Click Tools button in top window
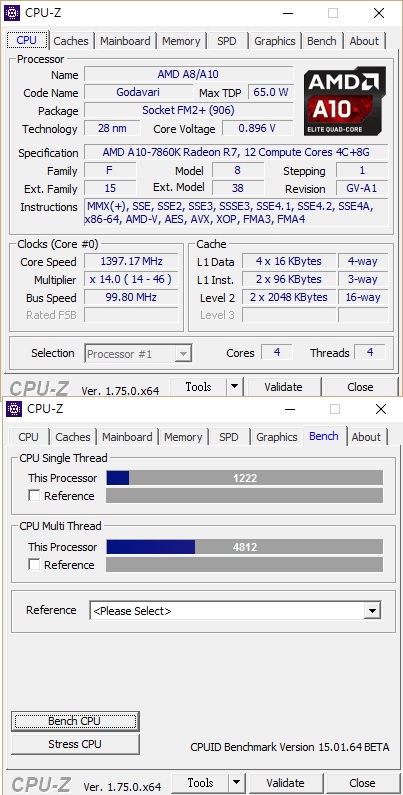Screen dimensions: 403x795 pyautogui.click(x=198, y=387)
